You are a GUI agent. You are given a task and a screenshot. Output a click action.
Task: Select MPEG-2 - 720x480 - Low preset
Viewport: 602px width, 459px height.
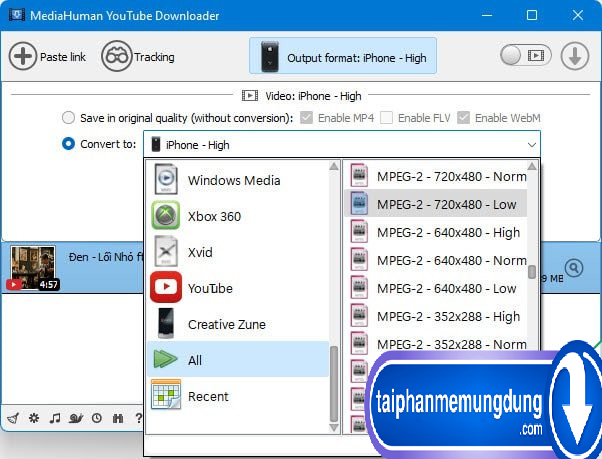click(435, 204)
